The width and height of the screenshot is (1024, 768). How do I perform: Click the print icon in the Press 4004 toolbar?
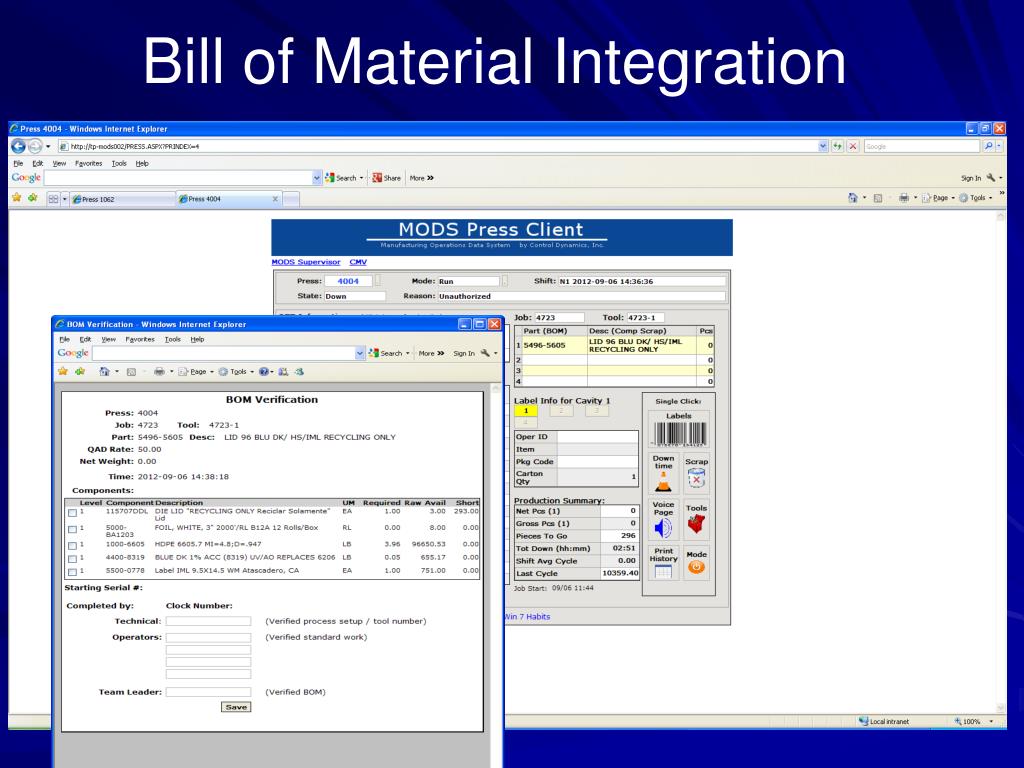pos(903,198)
